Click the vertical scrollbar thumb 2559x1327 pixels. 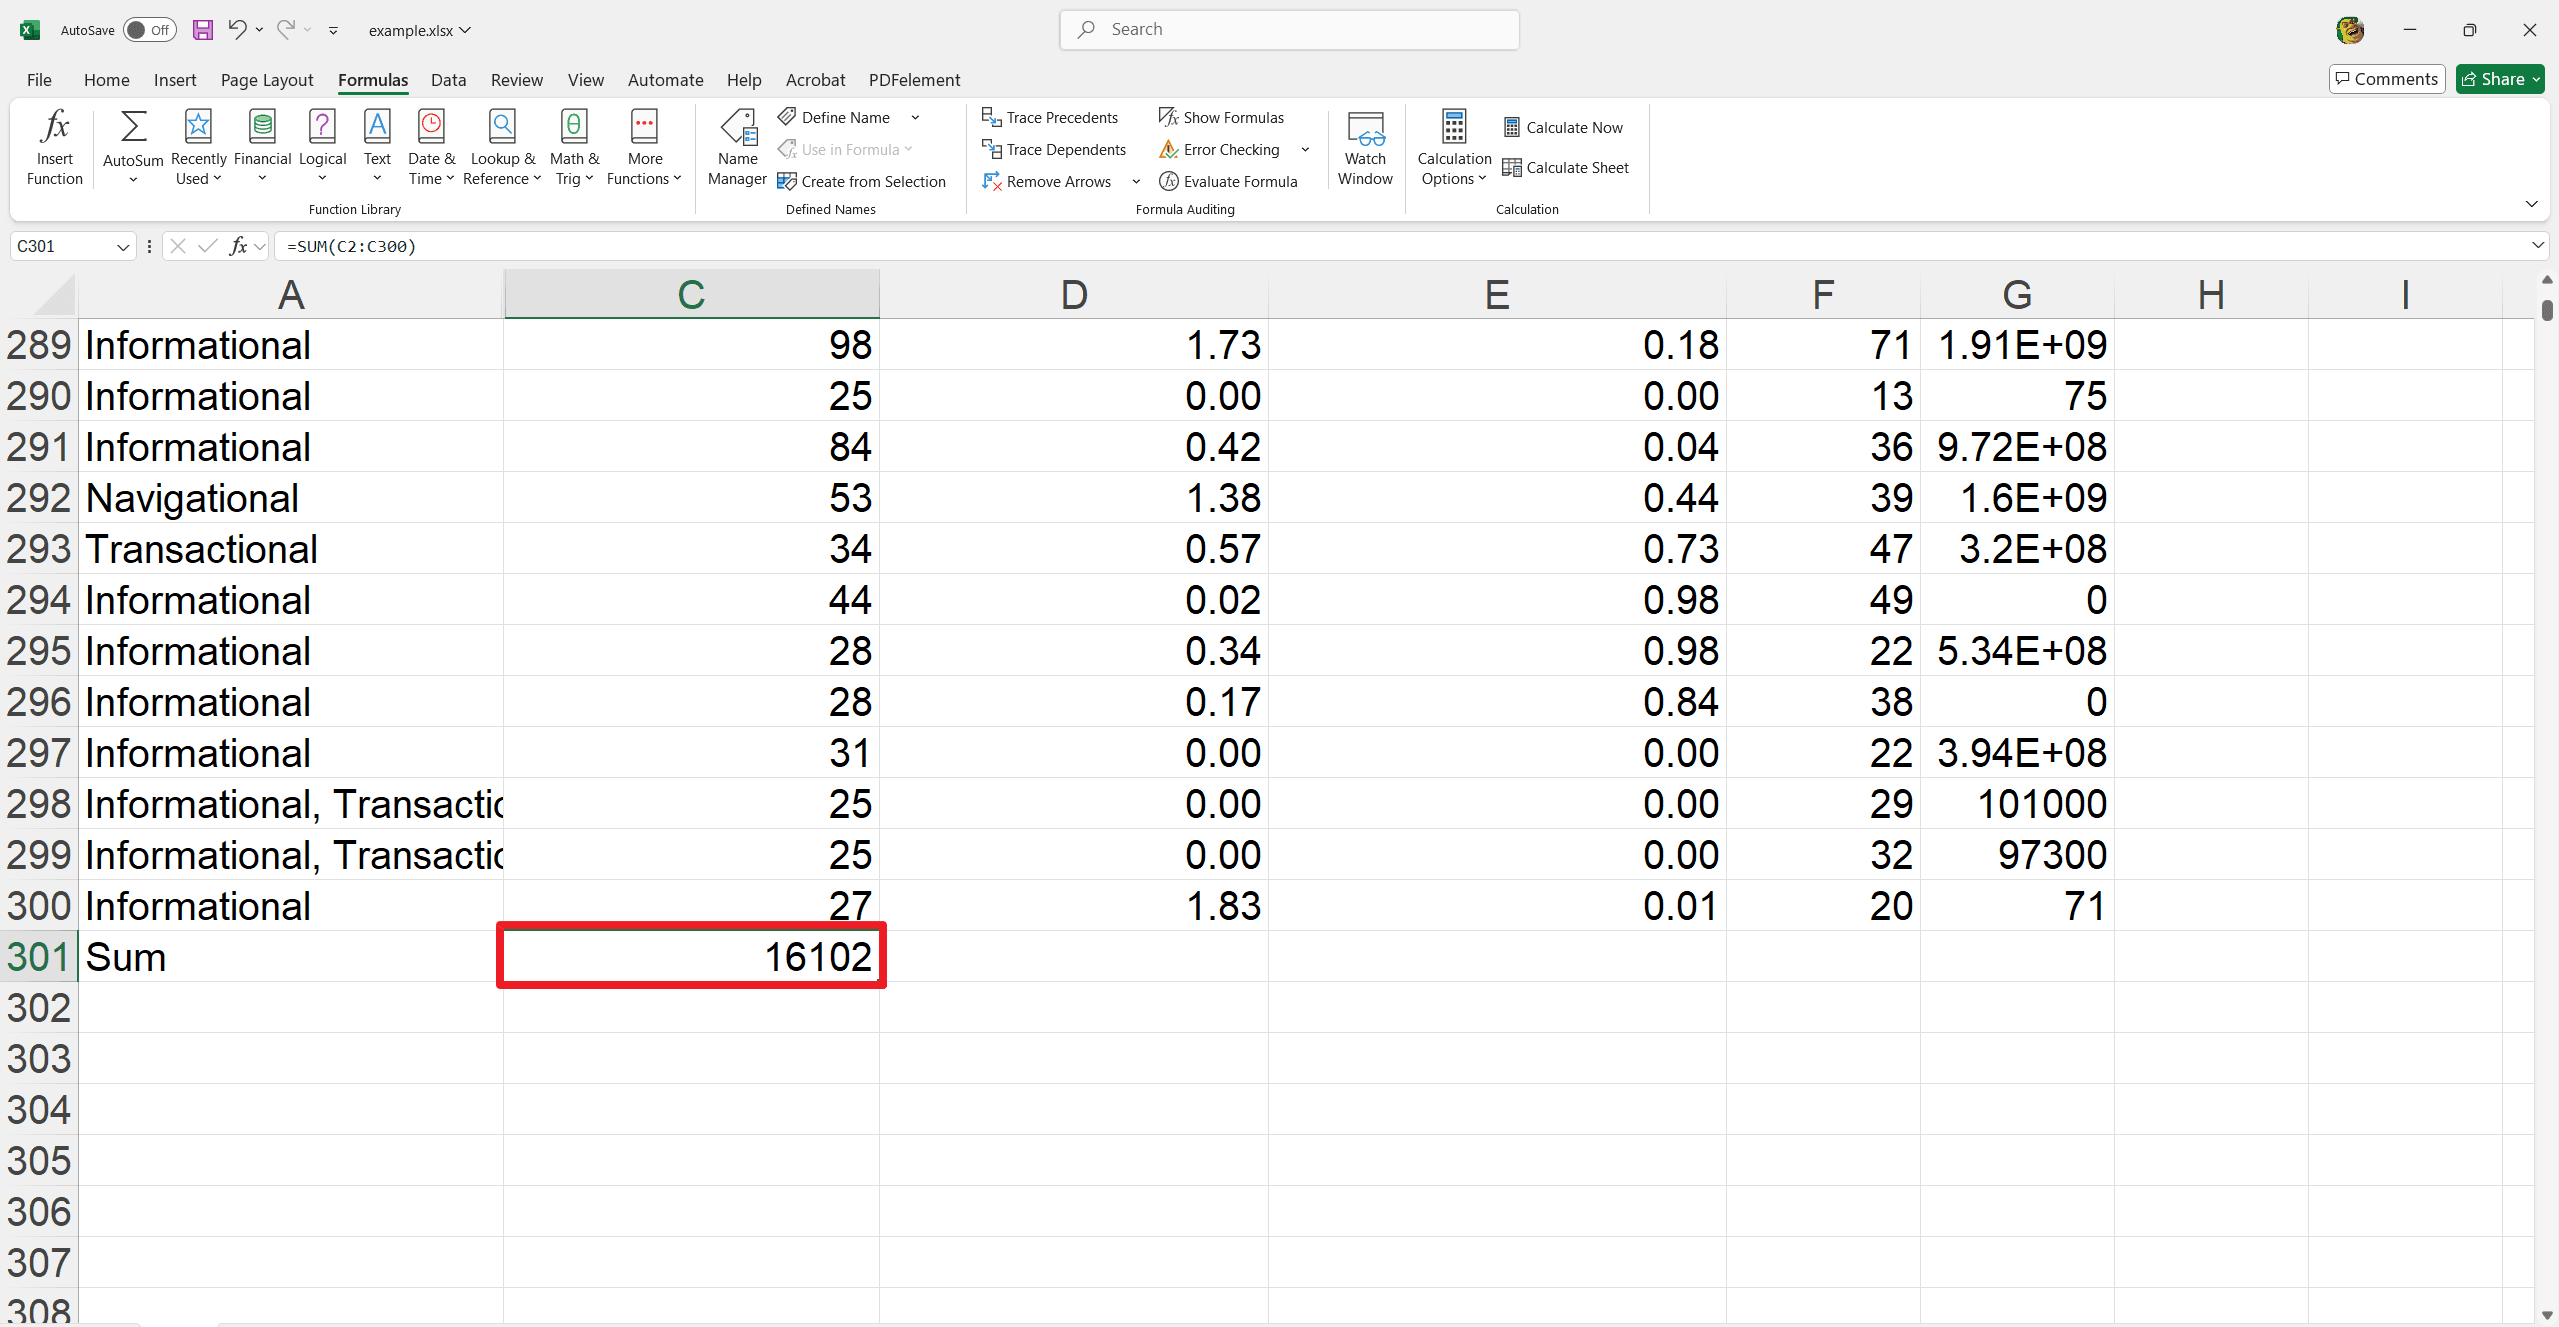coord(2547,310)
